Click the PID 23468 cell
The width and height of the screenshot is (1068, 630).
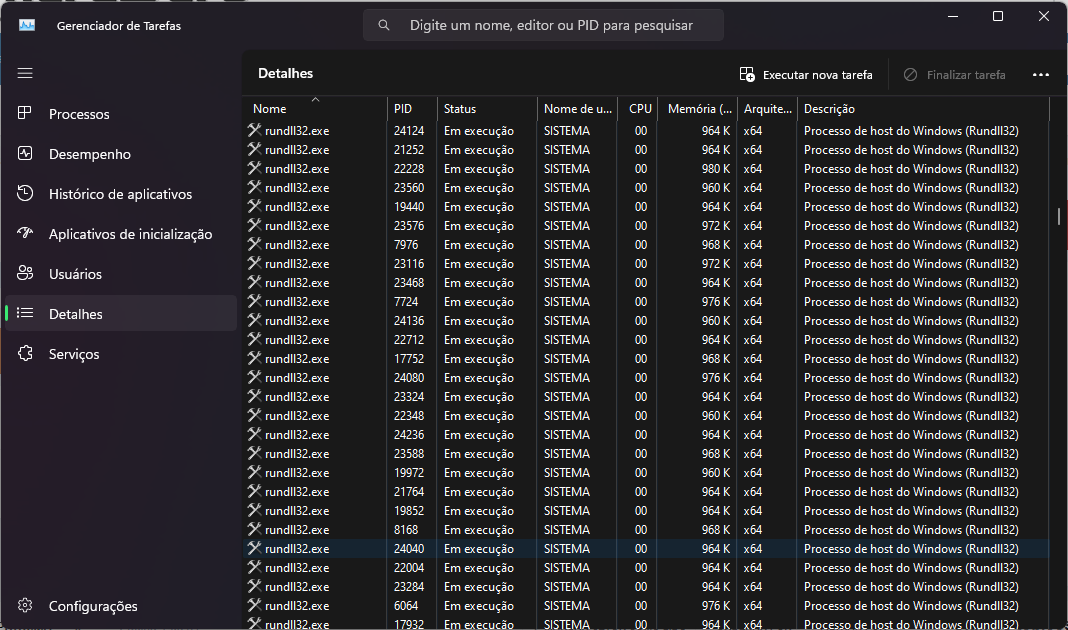409,282
